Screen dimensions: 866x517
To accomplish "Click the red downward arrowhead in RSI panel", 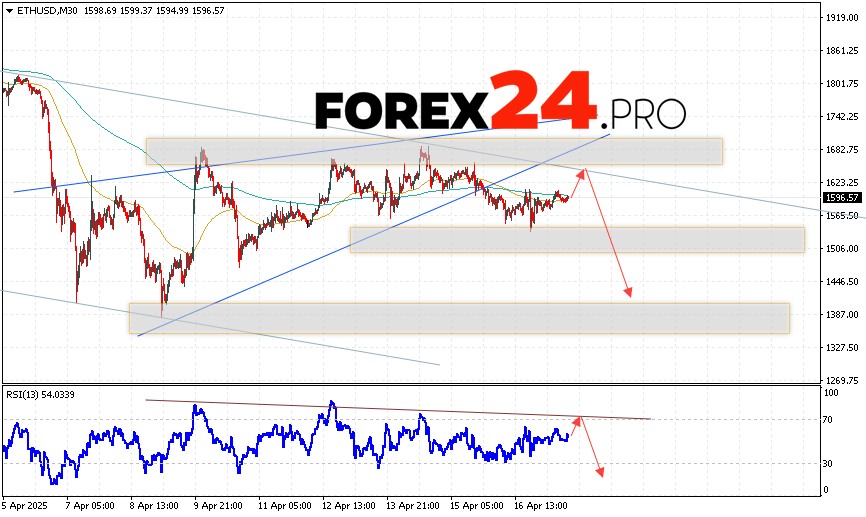I will (600, 470).
